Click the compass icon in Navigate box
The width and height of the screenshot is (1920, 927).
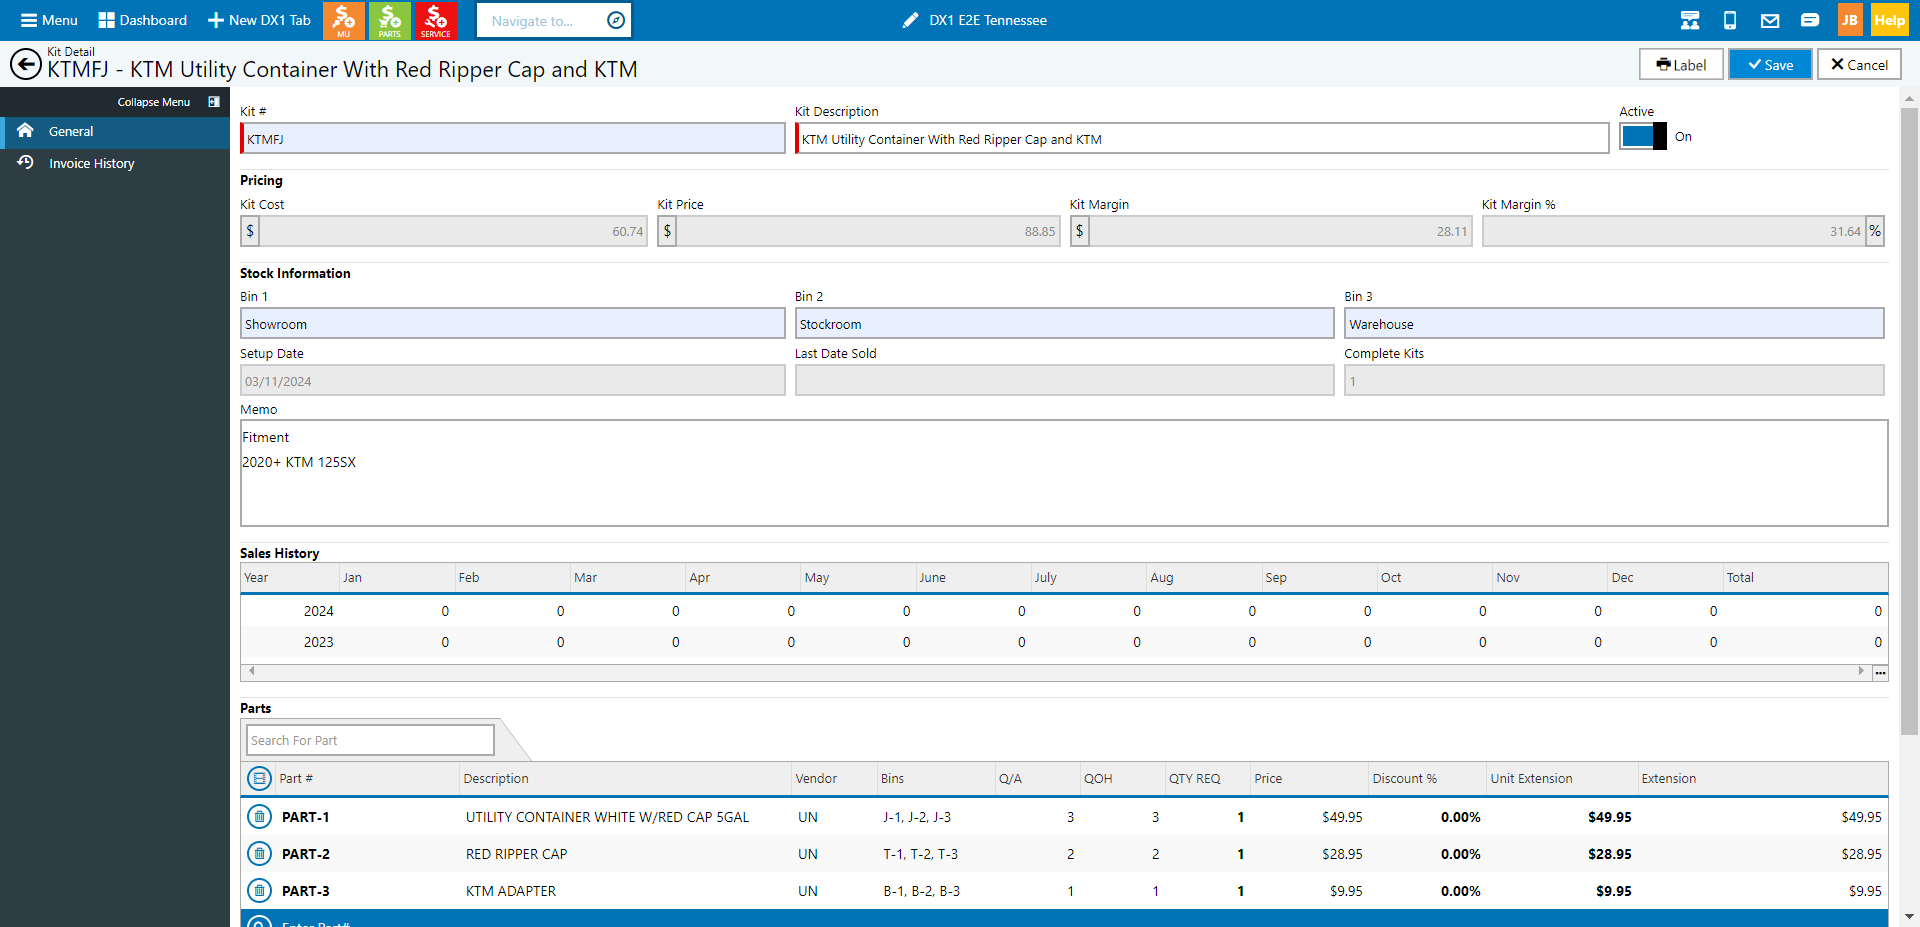(616, 20)
